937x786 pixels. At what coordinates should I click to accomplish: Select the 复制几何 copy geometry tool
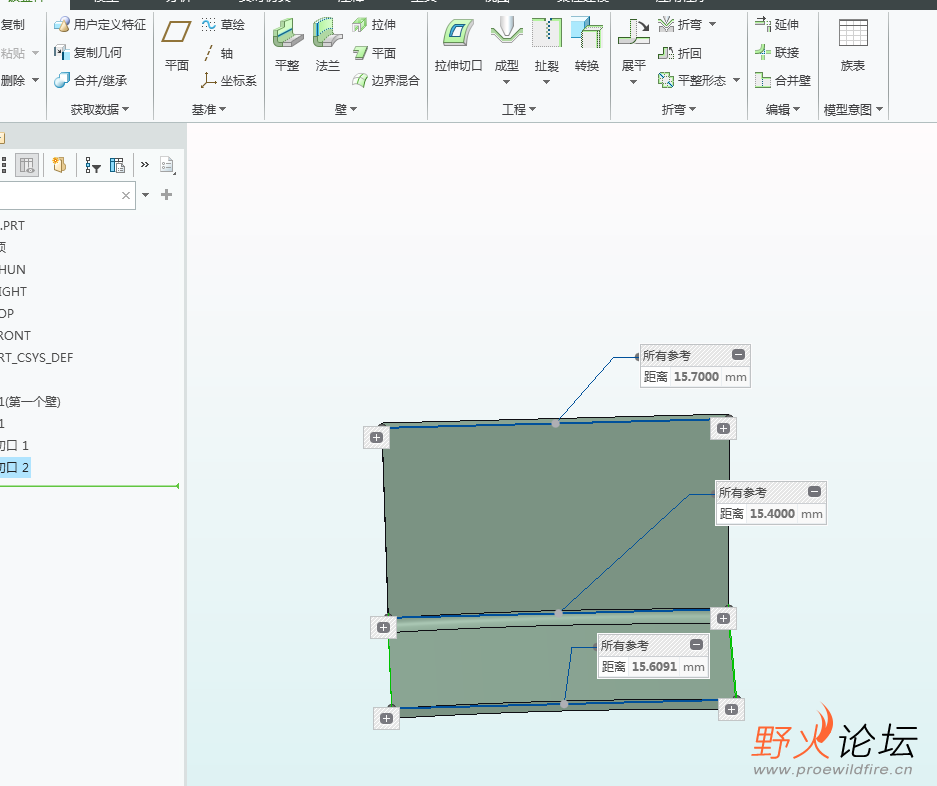coord(88,53)
